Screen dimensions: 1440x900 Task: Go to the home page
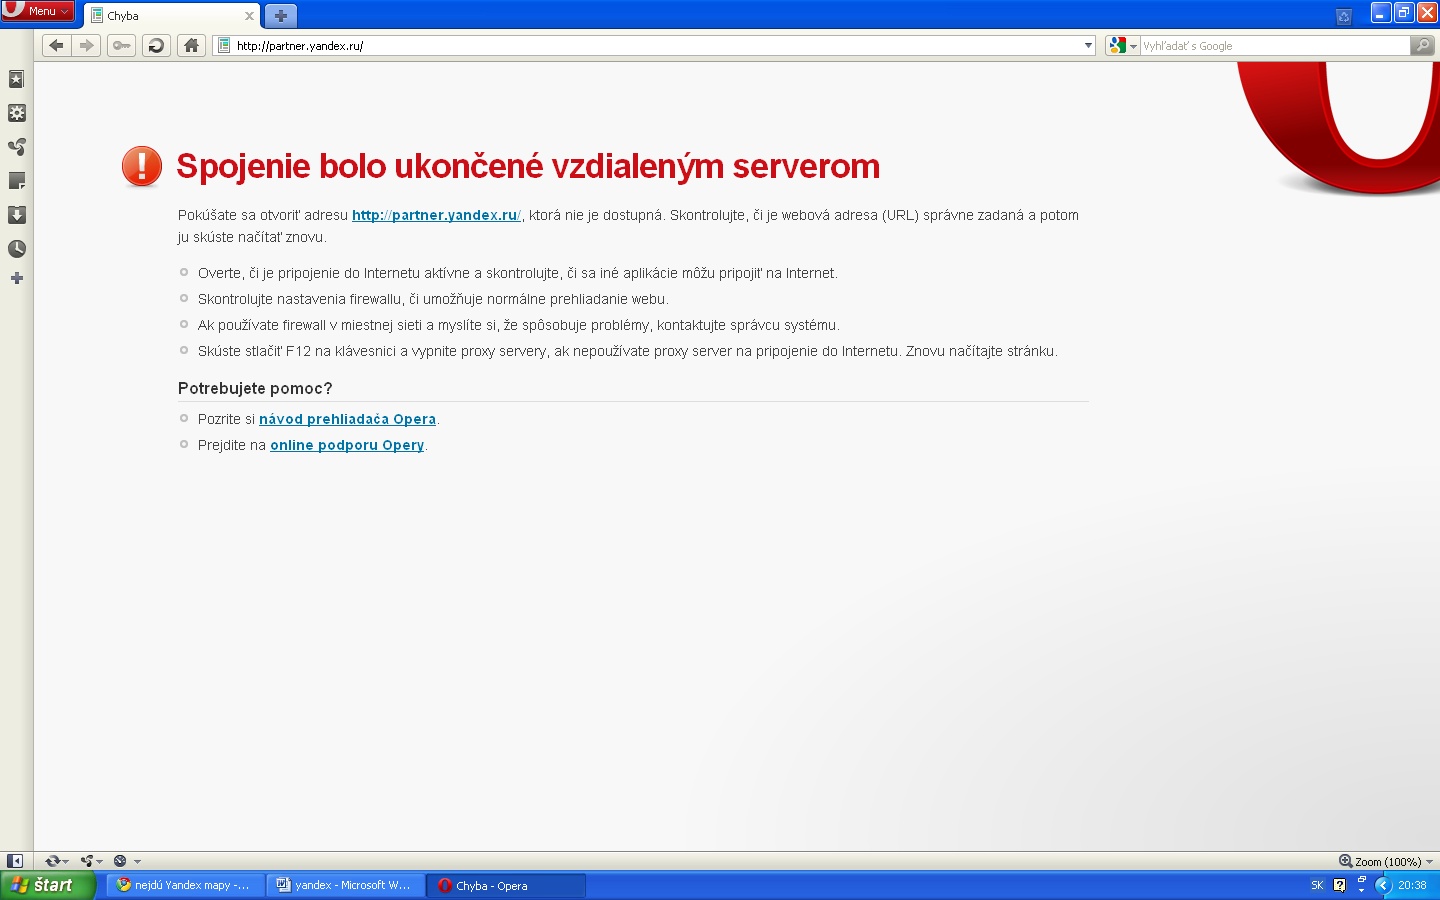191,45
